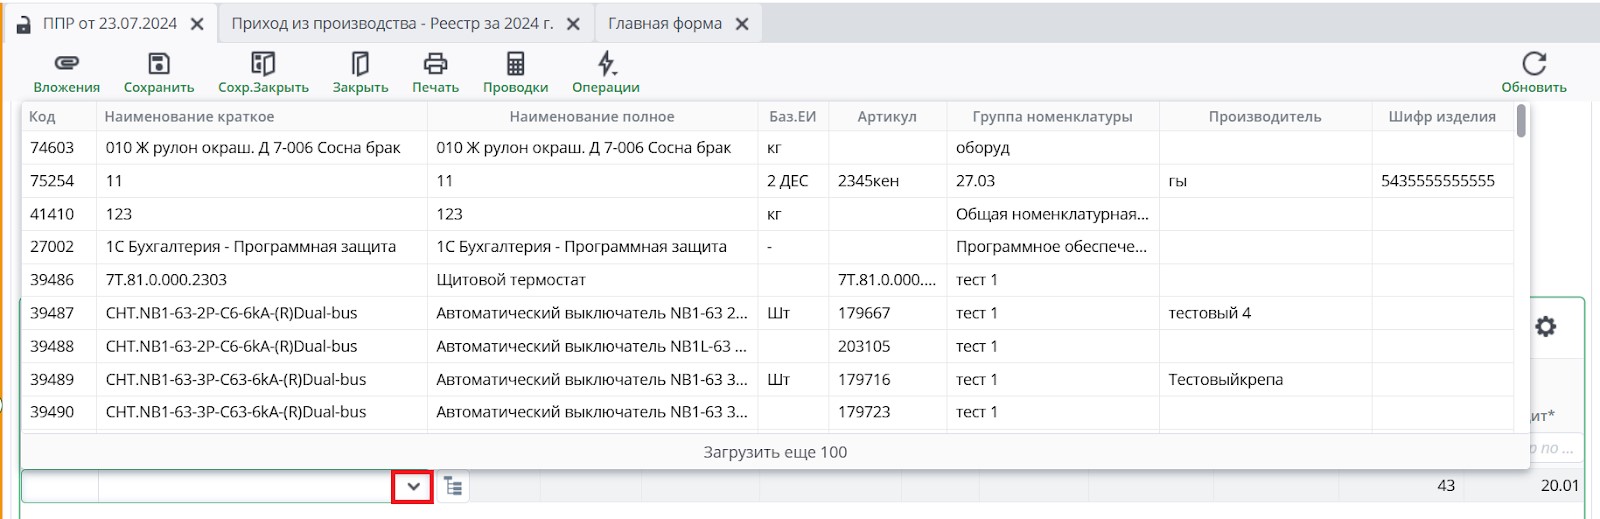The width and height of the screenshot is (1600, 519).
Task: Collapse the nomenclature dropdown chevron
Action: (413, 487)
